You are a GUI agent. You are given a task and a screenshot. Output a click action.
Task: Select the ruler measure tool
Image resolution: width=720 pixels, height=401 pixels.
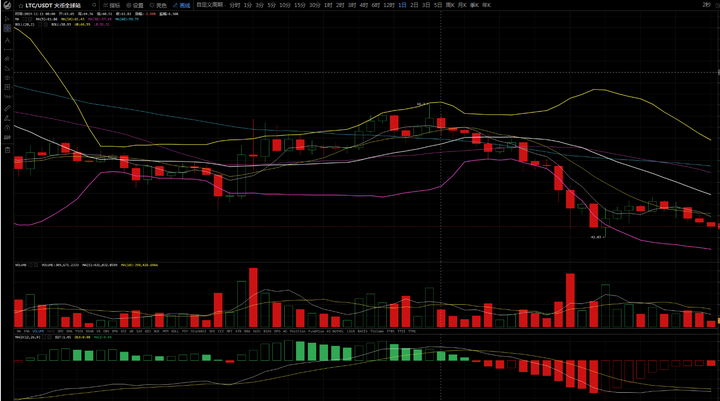(7, 108)
